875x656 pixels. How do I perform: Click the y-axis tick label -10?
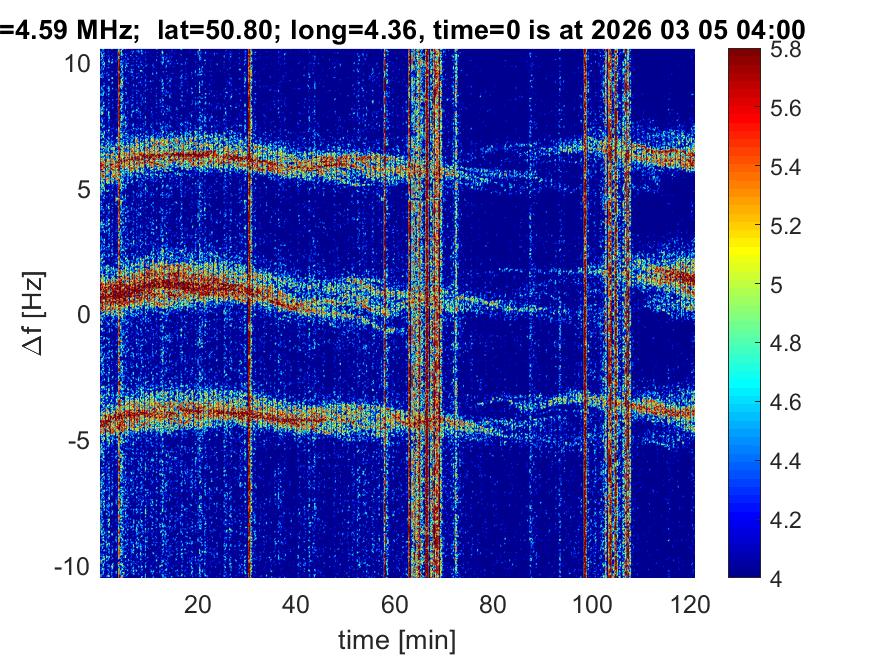(74, 565)
